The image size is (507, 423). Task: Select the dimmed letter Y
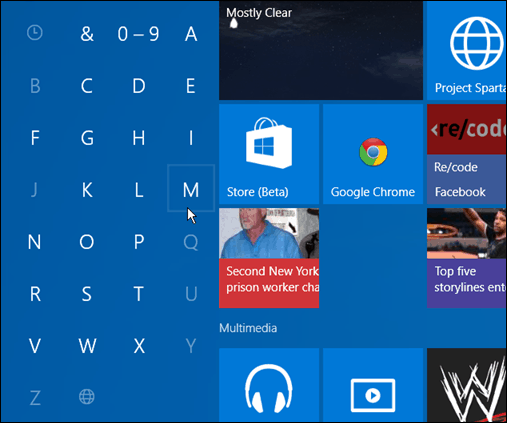tap(191, 346)
